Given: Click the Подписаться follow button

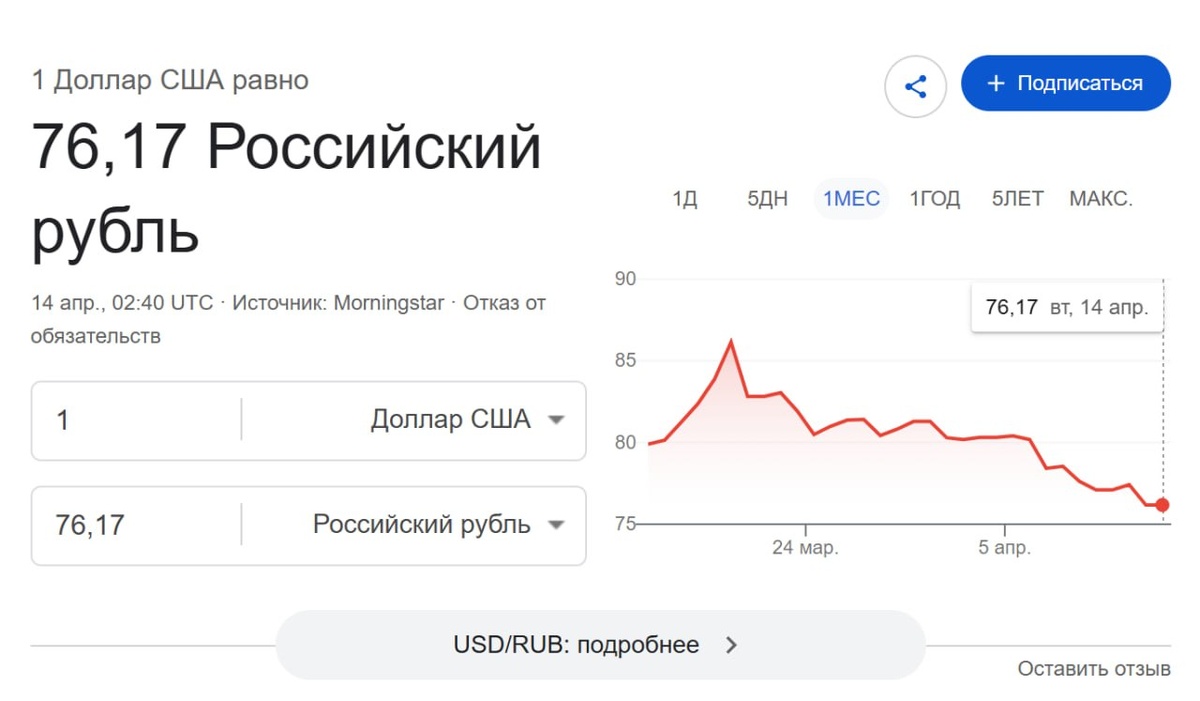Looking at the screenshot, I should [1066, 83].
